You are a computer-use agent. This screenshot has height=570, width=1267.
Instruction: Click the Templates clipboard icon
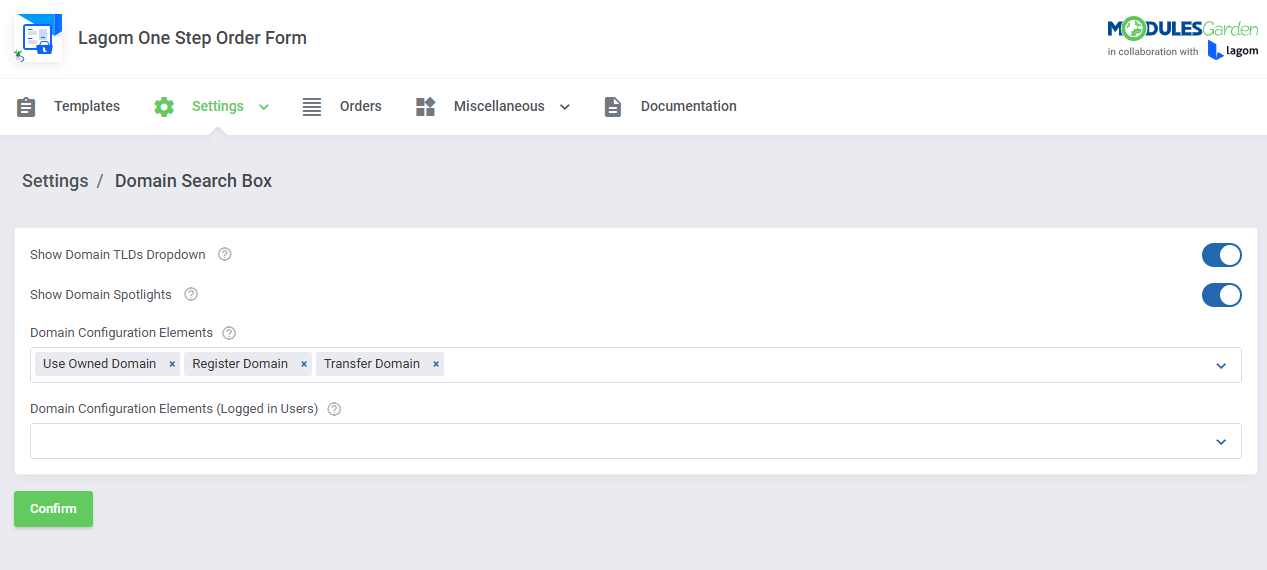[x=26, y=107]
